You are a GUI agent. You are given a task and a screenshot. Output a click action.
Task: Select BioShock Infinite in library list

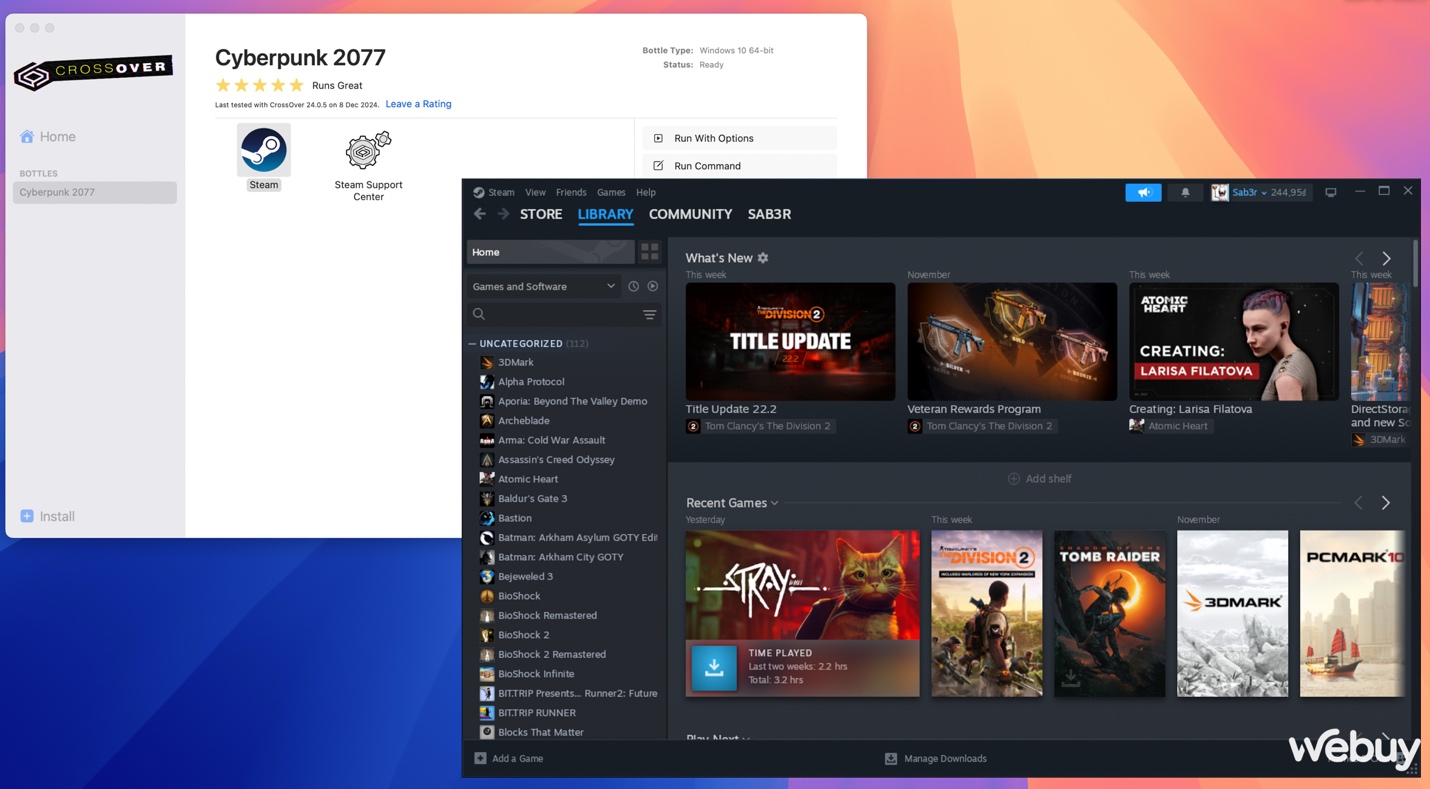[x=536, y=674]
